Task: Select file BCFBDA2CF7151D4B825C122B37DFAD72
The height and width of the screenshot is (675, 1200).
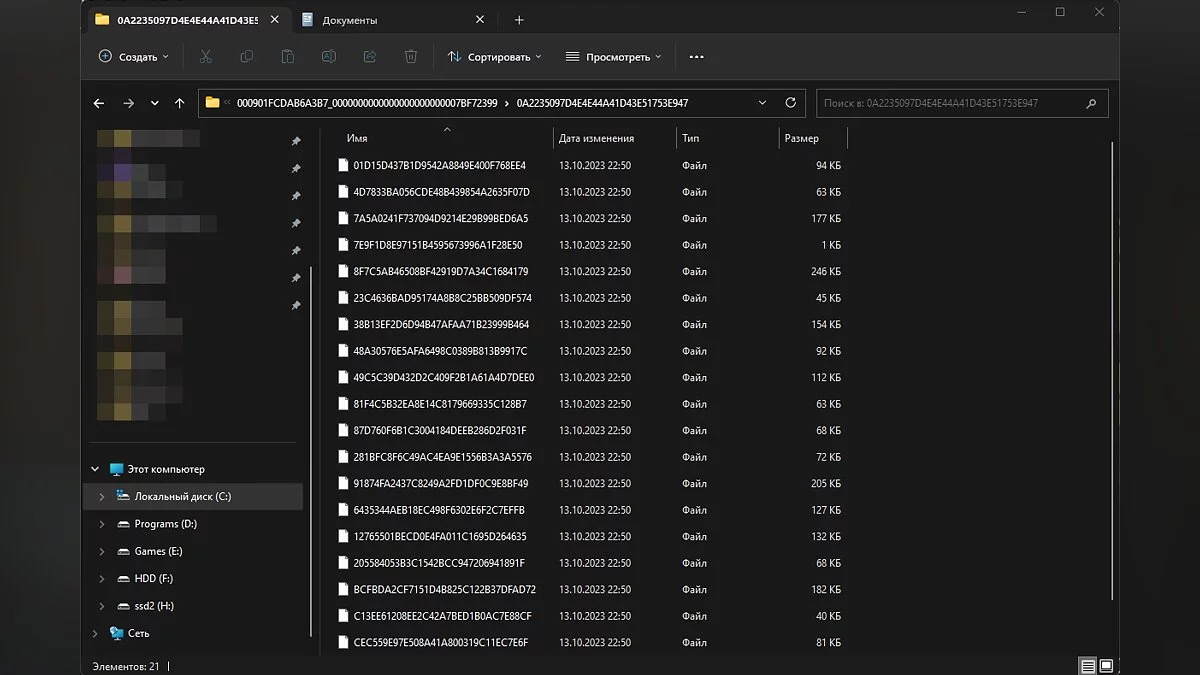Action: click(x=444, y=590)
